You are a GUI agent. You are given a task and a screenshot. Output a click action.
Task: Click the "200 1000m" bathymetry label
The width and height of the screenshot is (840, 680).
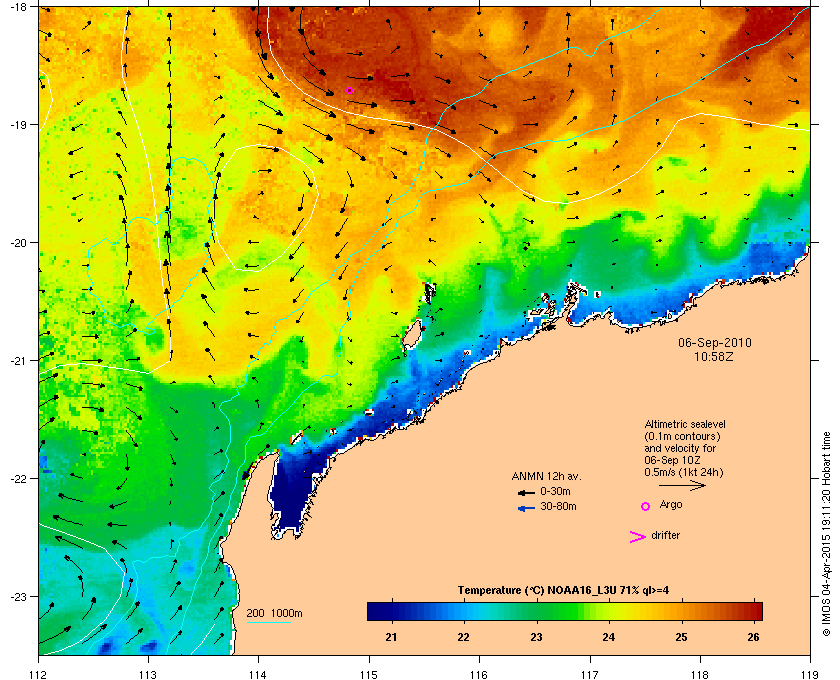[x=274, y=614]
